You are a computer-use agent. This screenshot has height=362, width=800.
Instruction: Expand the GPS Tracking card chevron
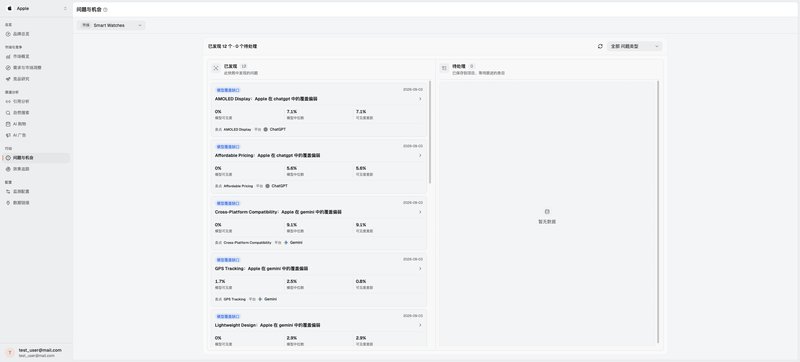pyautogui.click(x=420, y=269)
